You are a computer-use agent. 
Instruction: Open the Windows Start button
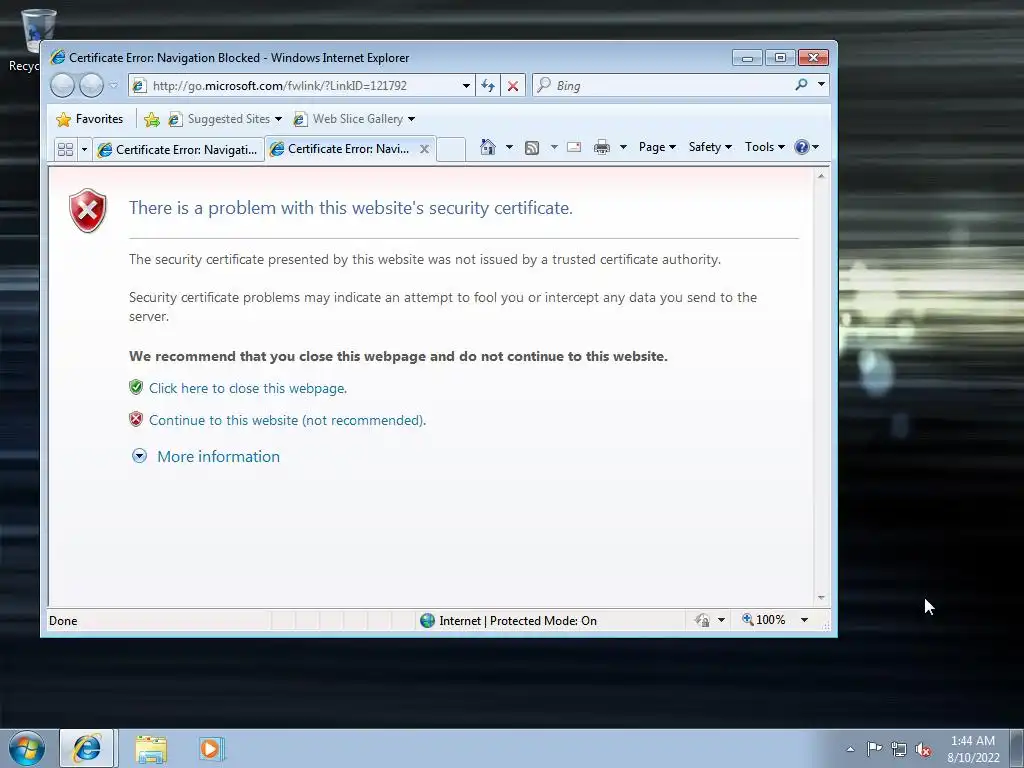click(x=27, y=748)
